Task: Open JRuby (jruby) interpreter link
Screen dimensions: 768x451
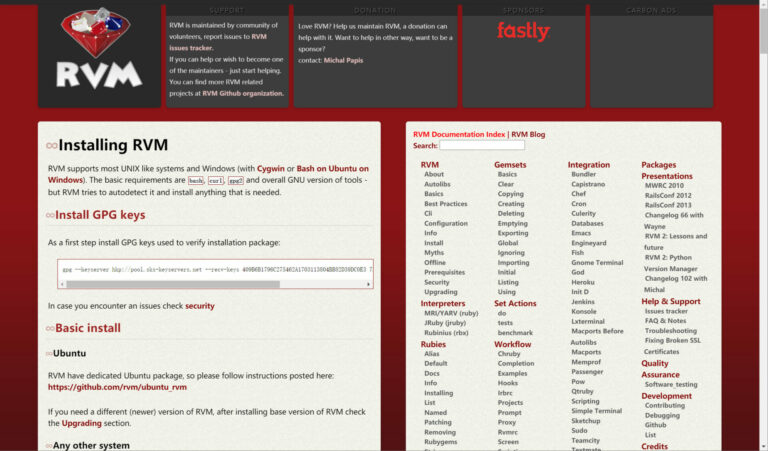Action: click(445, 323)
